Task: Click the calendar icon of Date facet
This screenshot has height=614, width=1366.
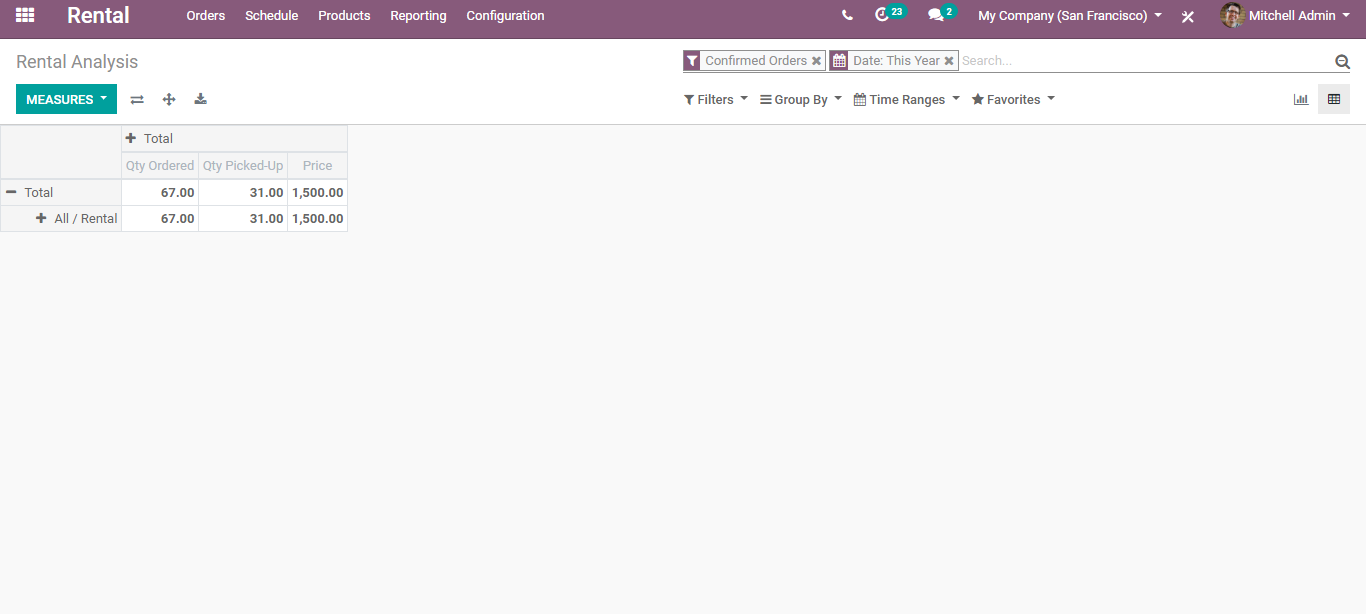Action: point(839,61)
